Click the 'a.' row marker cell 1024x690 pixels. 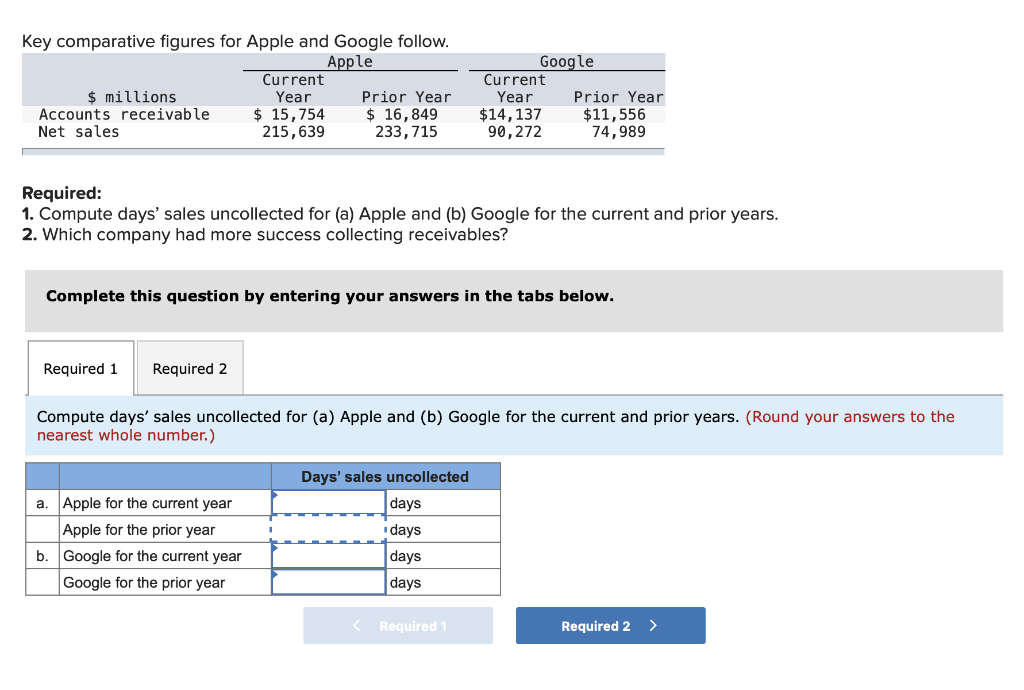pos(41,502)
